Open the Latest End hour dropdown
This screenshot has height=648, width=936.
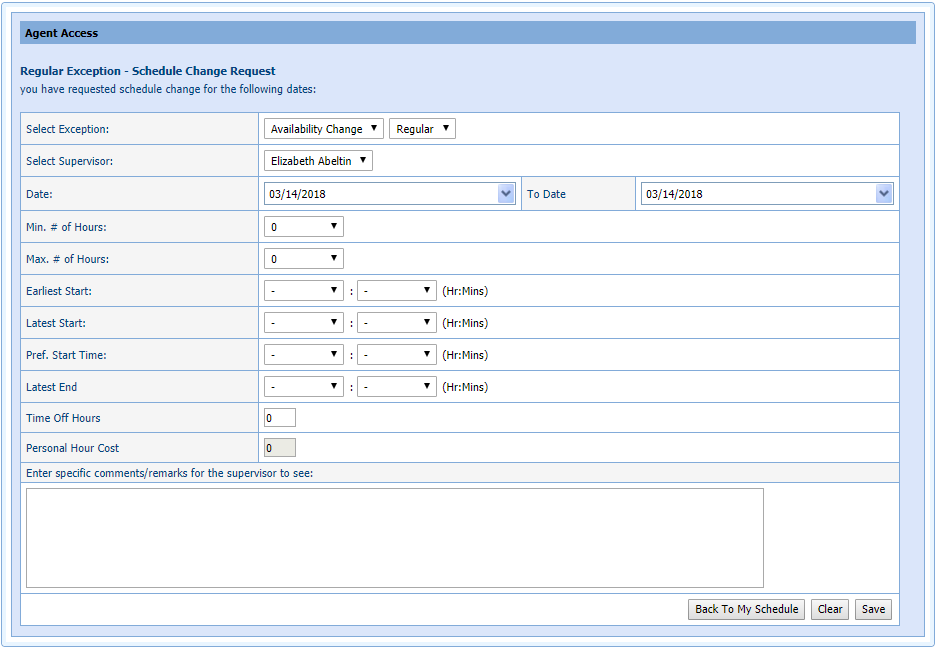point(303,387)
